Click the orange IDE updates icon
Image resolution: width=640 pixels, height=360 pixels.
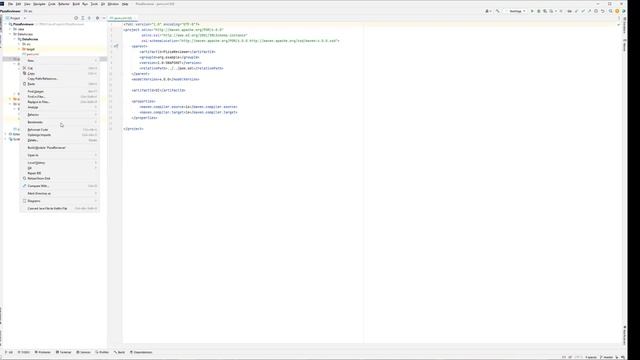click(617, 11)
